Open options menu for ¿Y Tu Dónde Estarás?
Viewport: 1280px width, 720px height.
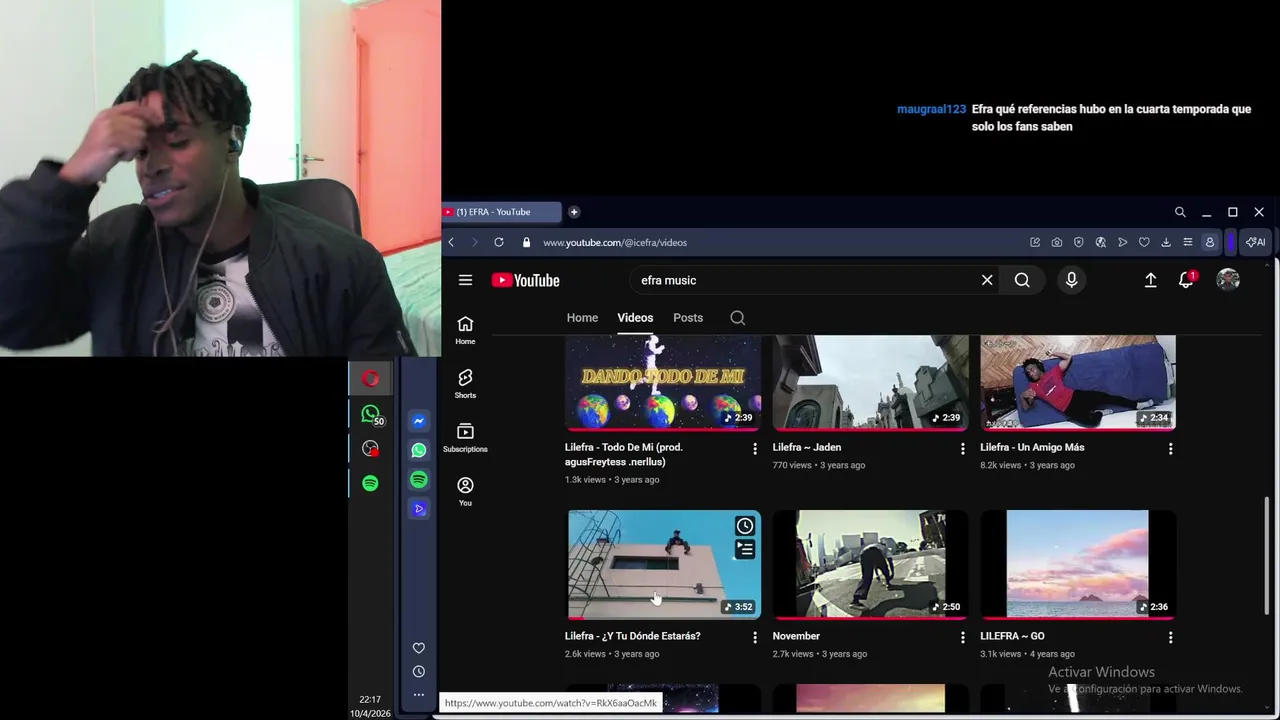click(x=755, y=637)
